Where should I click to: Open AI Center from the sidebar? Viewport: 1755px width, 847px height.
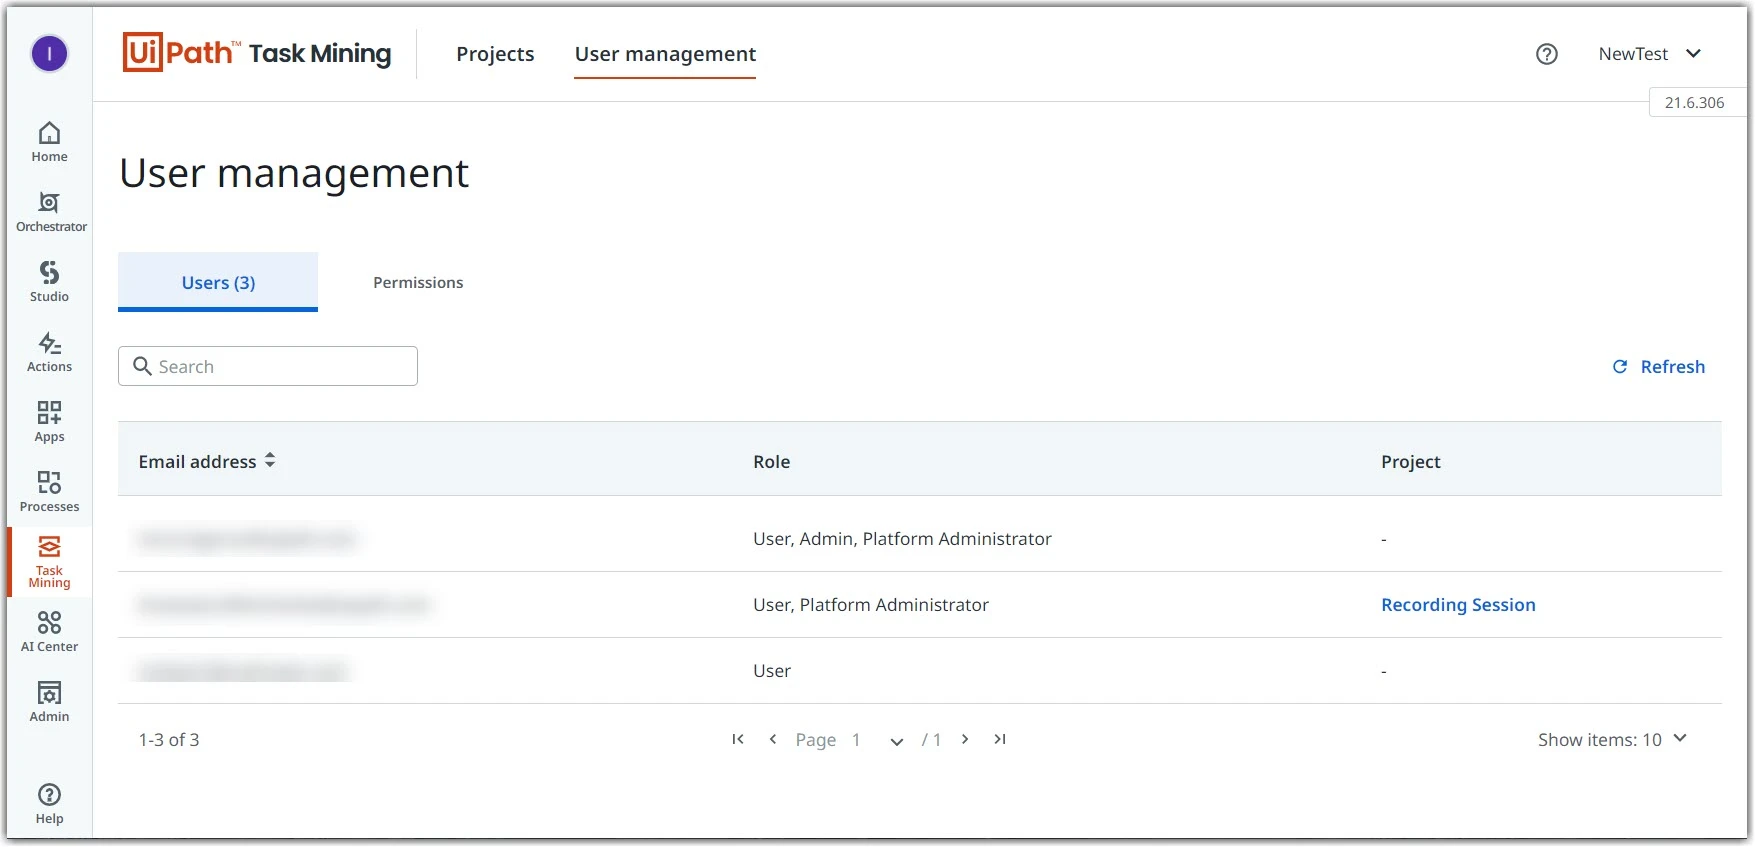point(49,632)
